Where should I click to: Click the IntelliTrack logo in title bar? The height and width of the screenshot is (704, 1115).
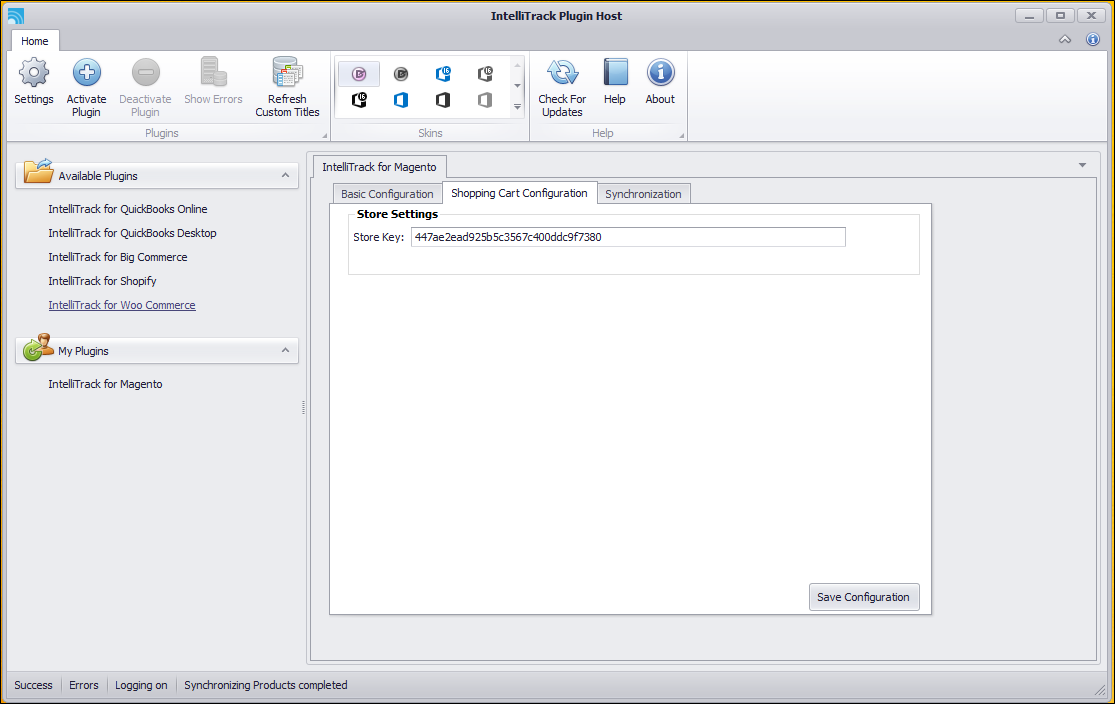click(x=16, y=16)
